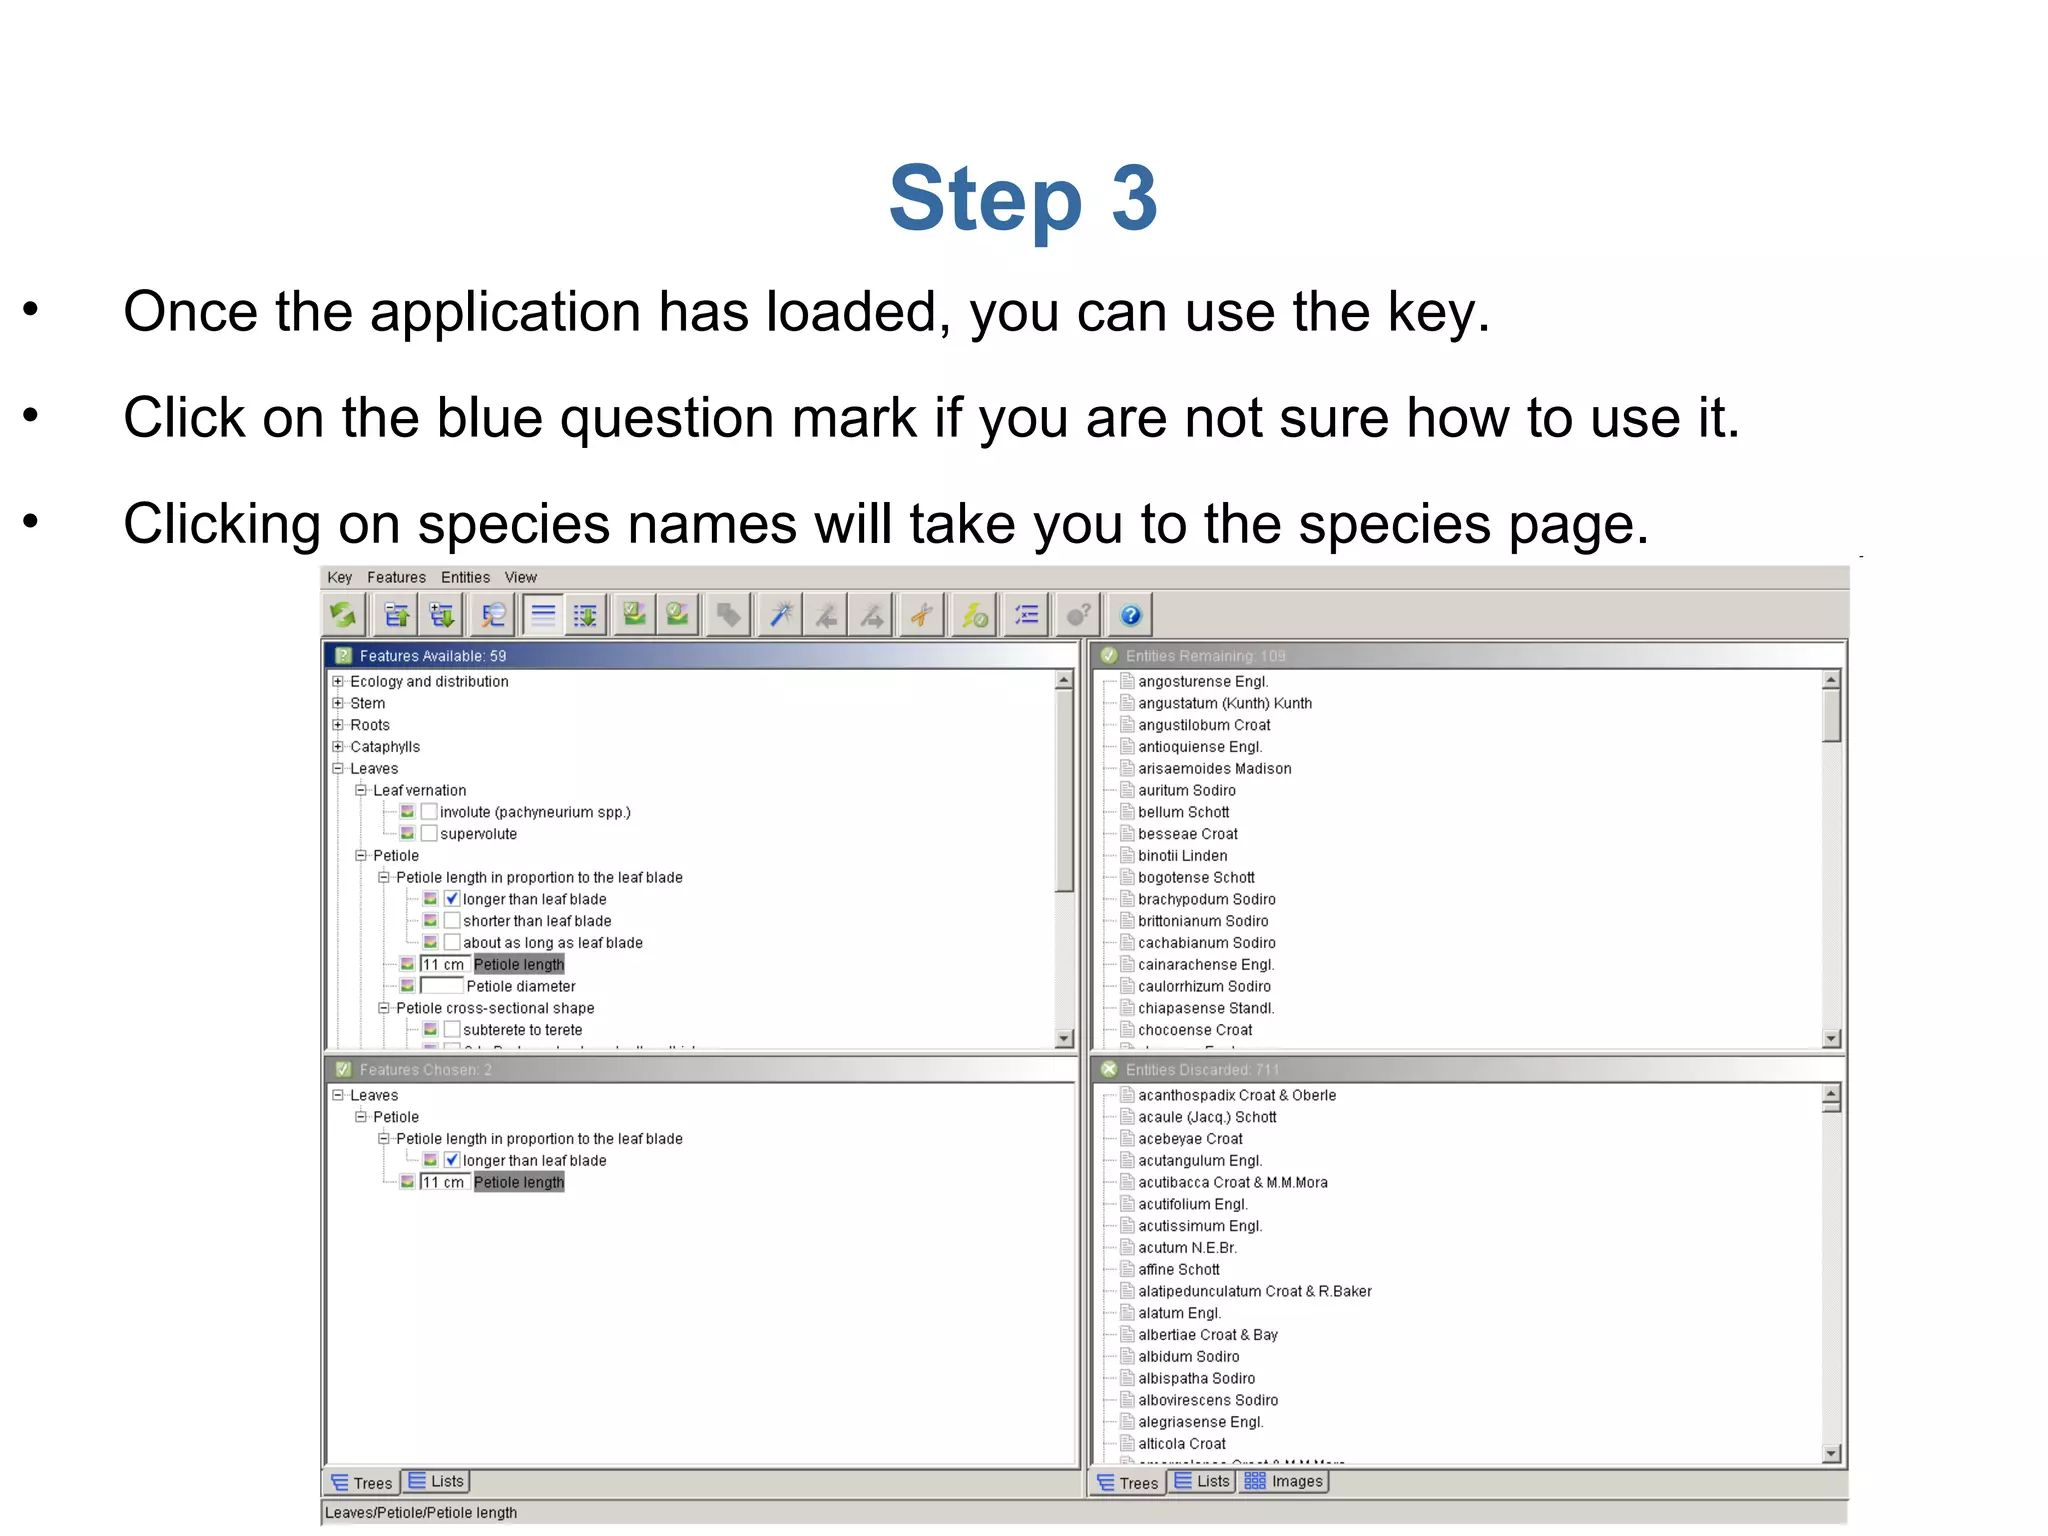Click scroll-down arrow of Entities Discarded list
This screenshot has width=2048, height=1536.
click(x=1831, y=1454)
